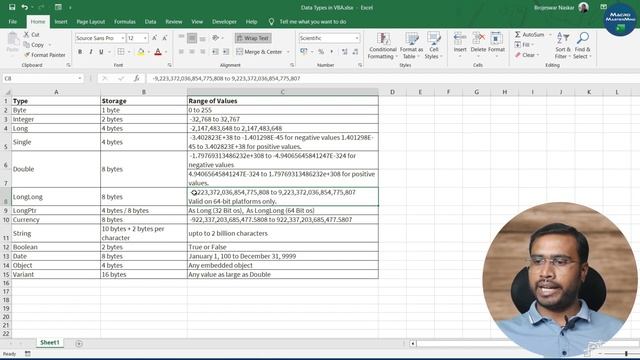Click the Name Box showing C8
This screenshot has width=640, height=360.
point(43,78)
